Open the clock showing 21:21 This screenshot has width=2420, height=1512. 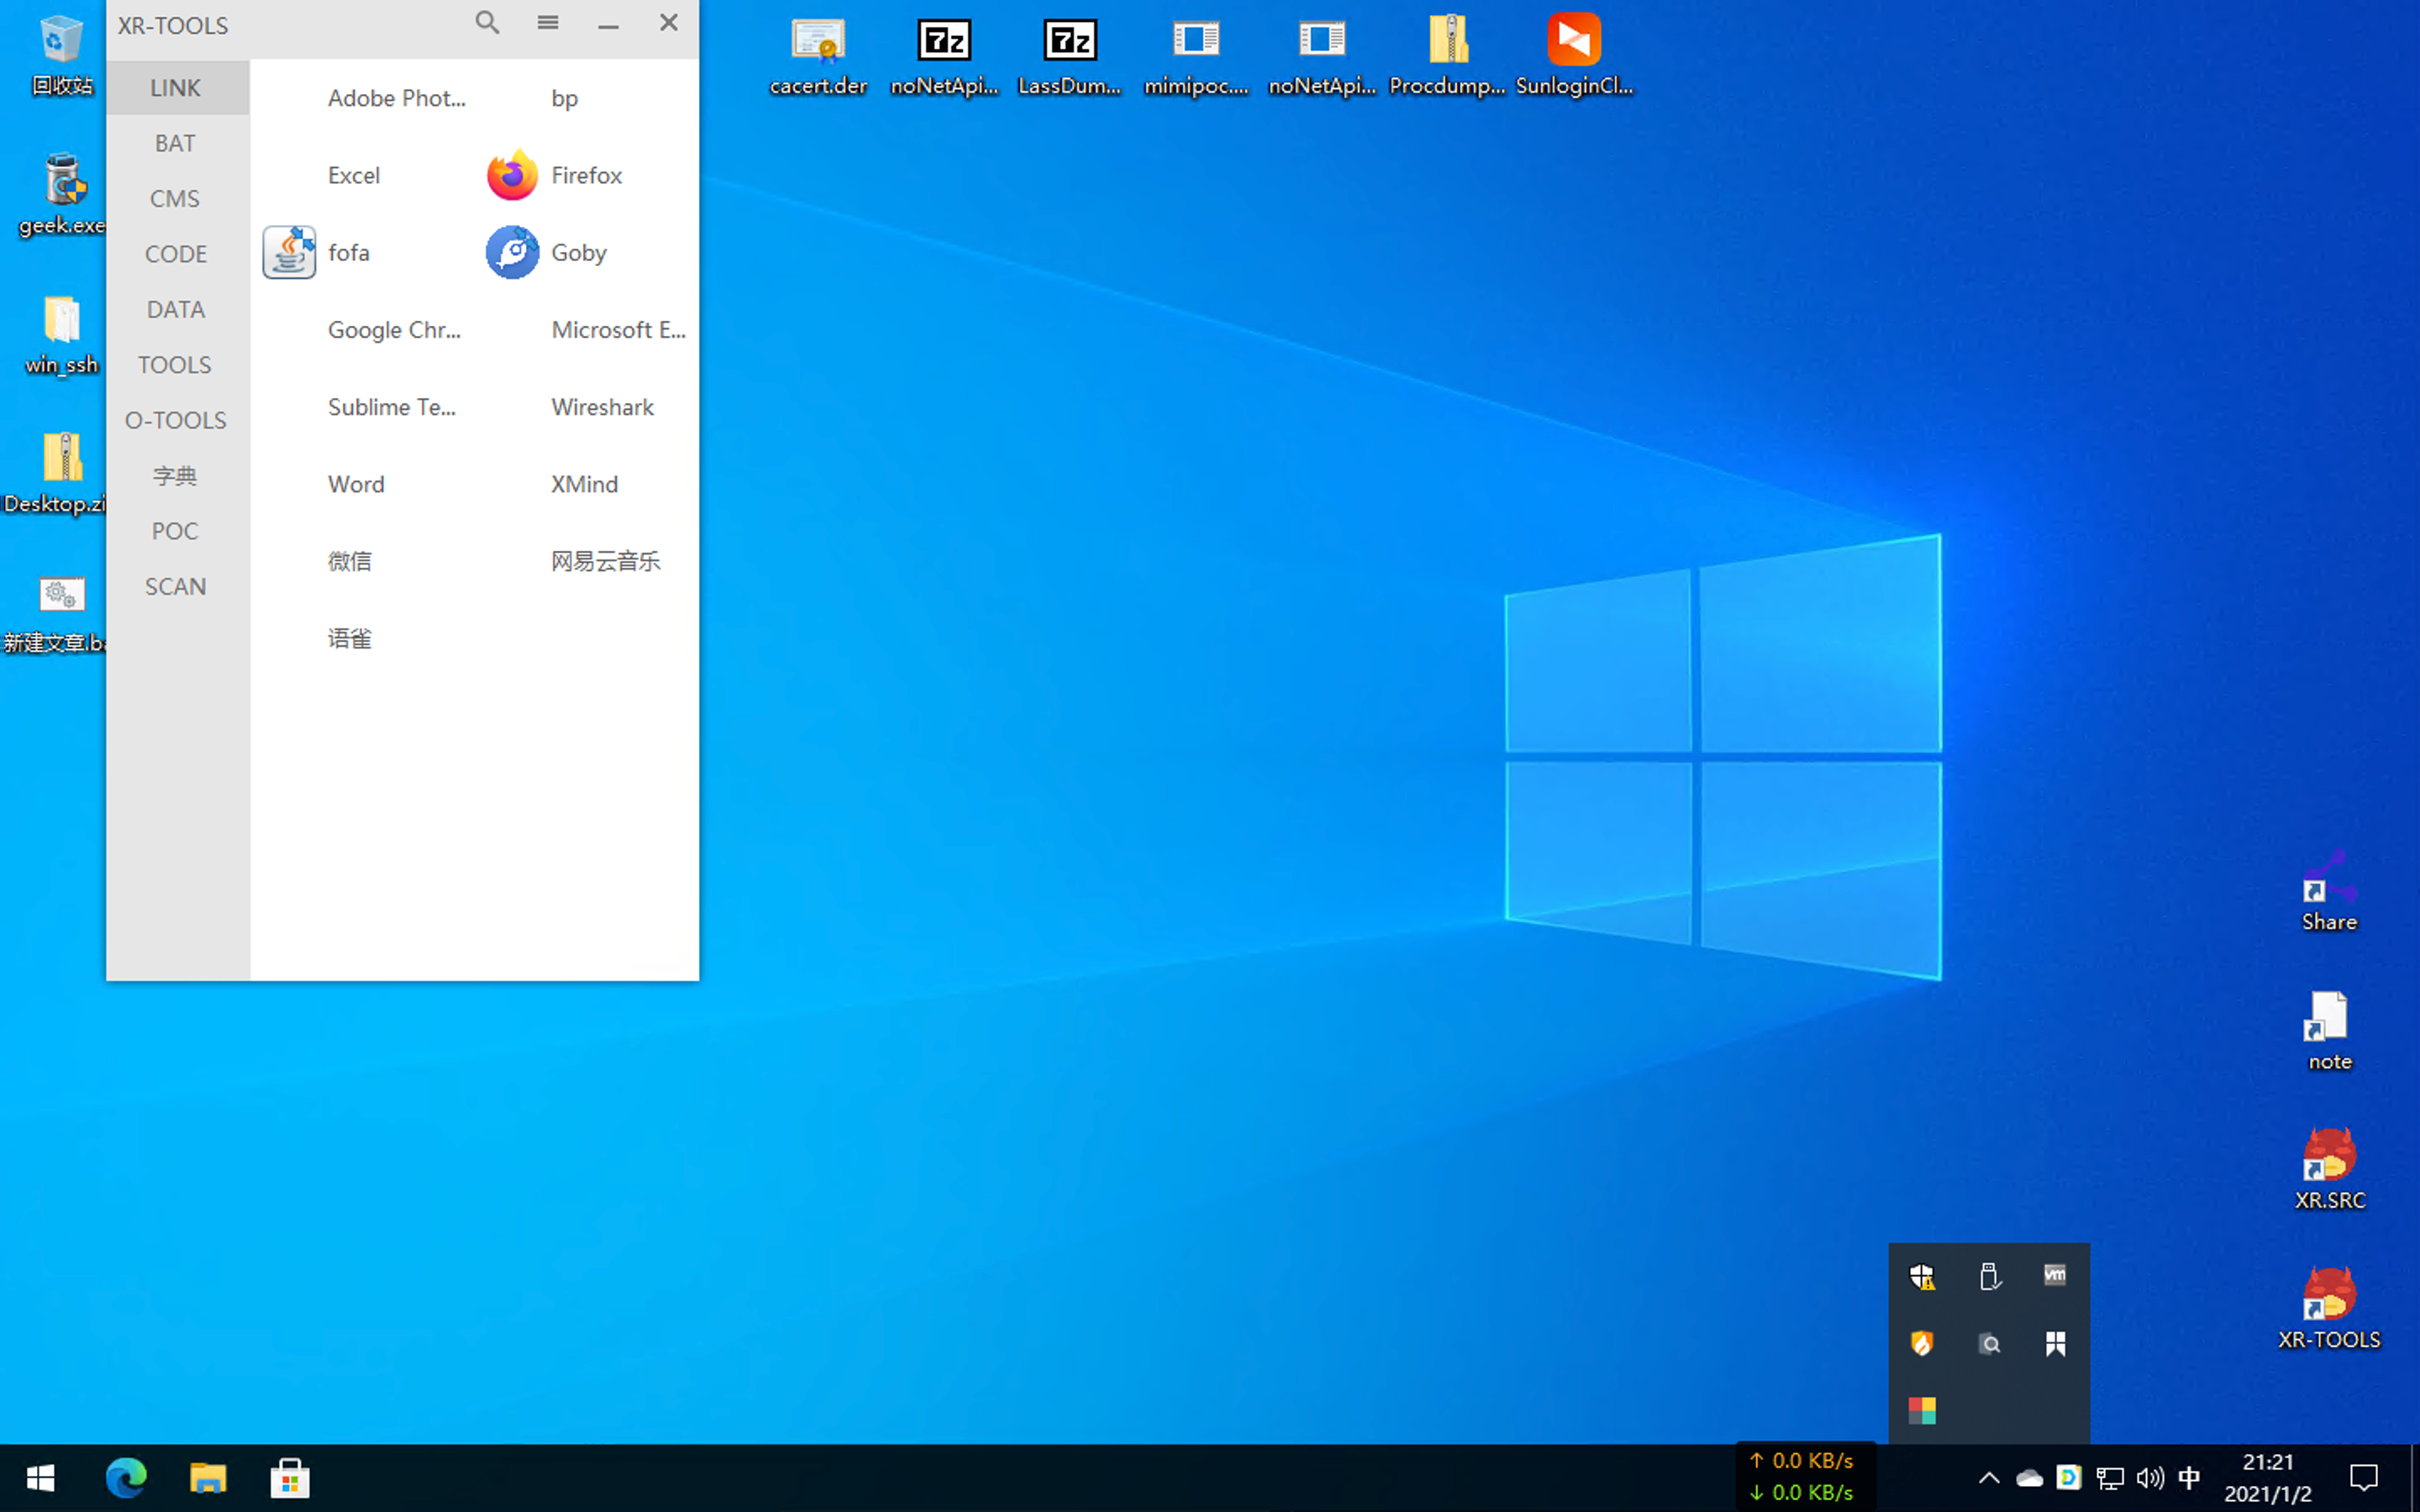point(2267,1478)
